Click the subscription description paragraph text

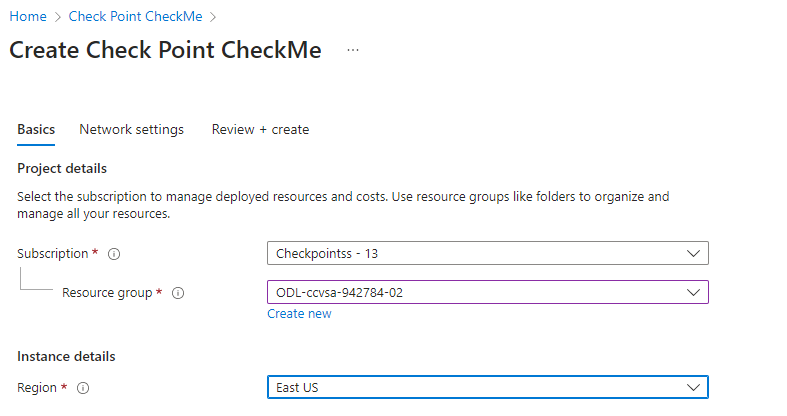click(x=343, y=205)
